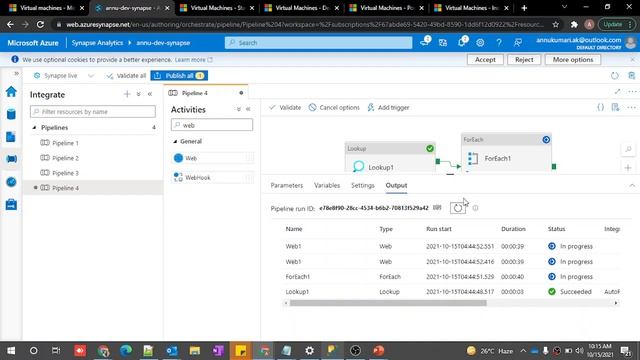The width and height of the screenshot is (640, 360).
Task: Click Add trigger
Action: (388, 107)
